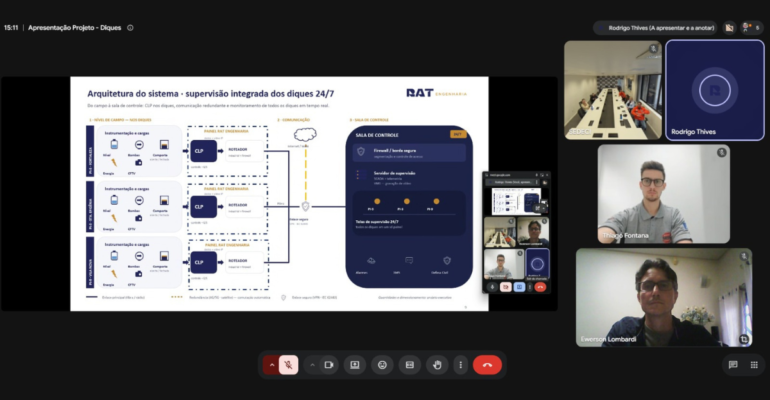Image resolution: width=770 pixels, height=400 pixels.
Task: Click the cloud internet icon on slide
Action: tap(305, 134)
